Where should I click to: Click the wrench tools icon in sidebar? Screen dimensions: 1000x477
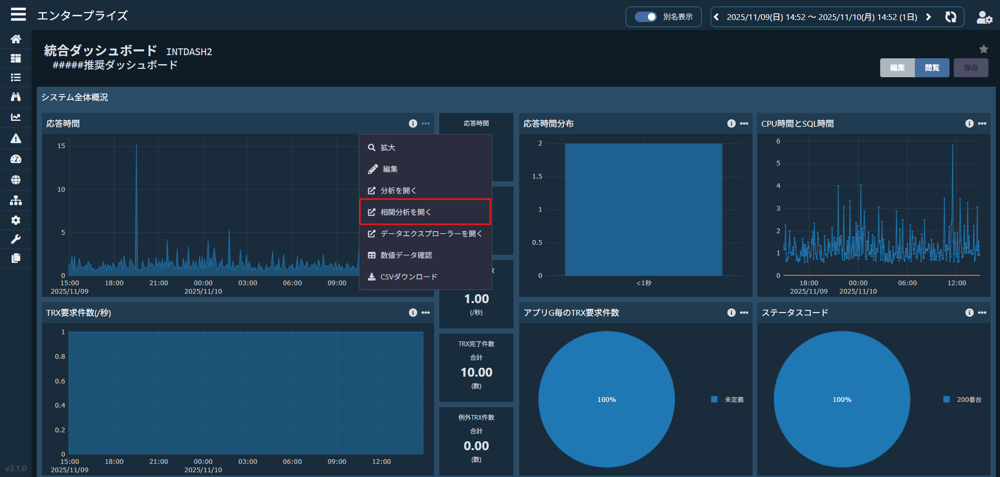pyautogui.click(x=15, y=239)
